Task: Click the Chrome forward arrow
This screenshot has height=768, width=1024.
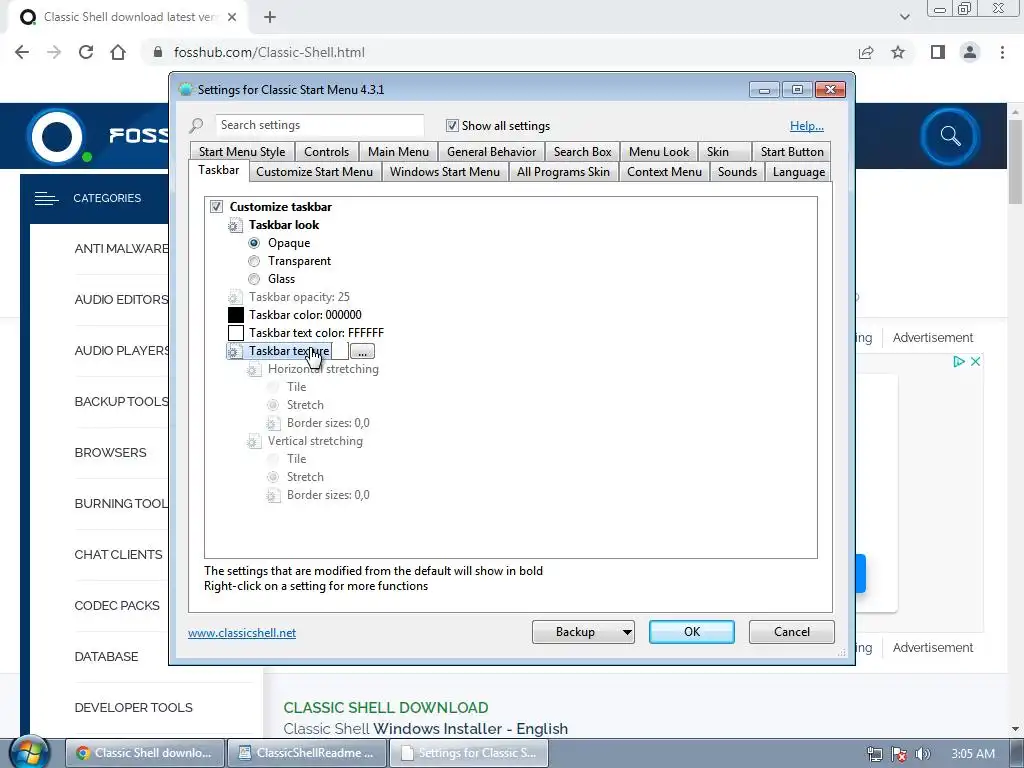Action: tap(54, 52)
